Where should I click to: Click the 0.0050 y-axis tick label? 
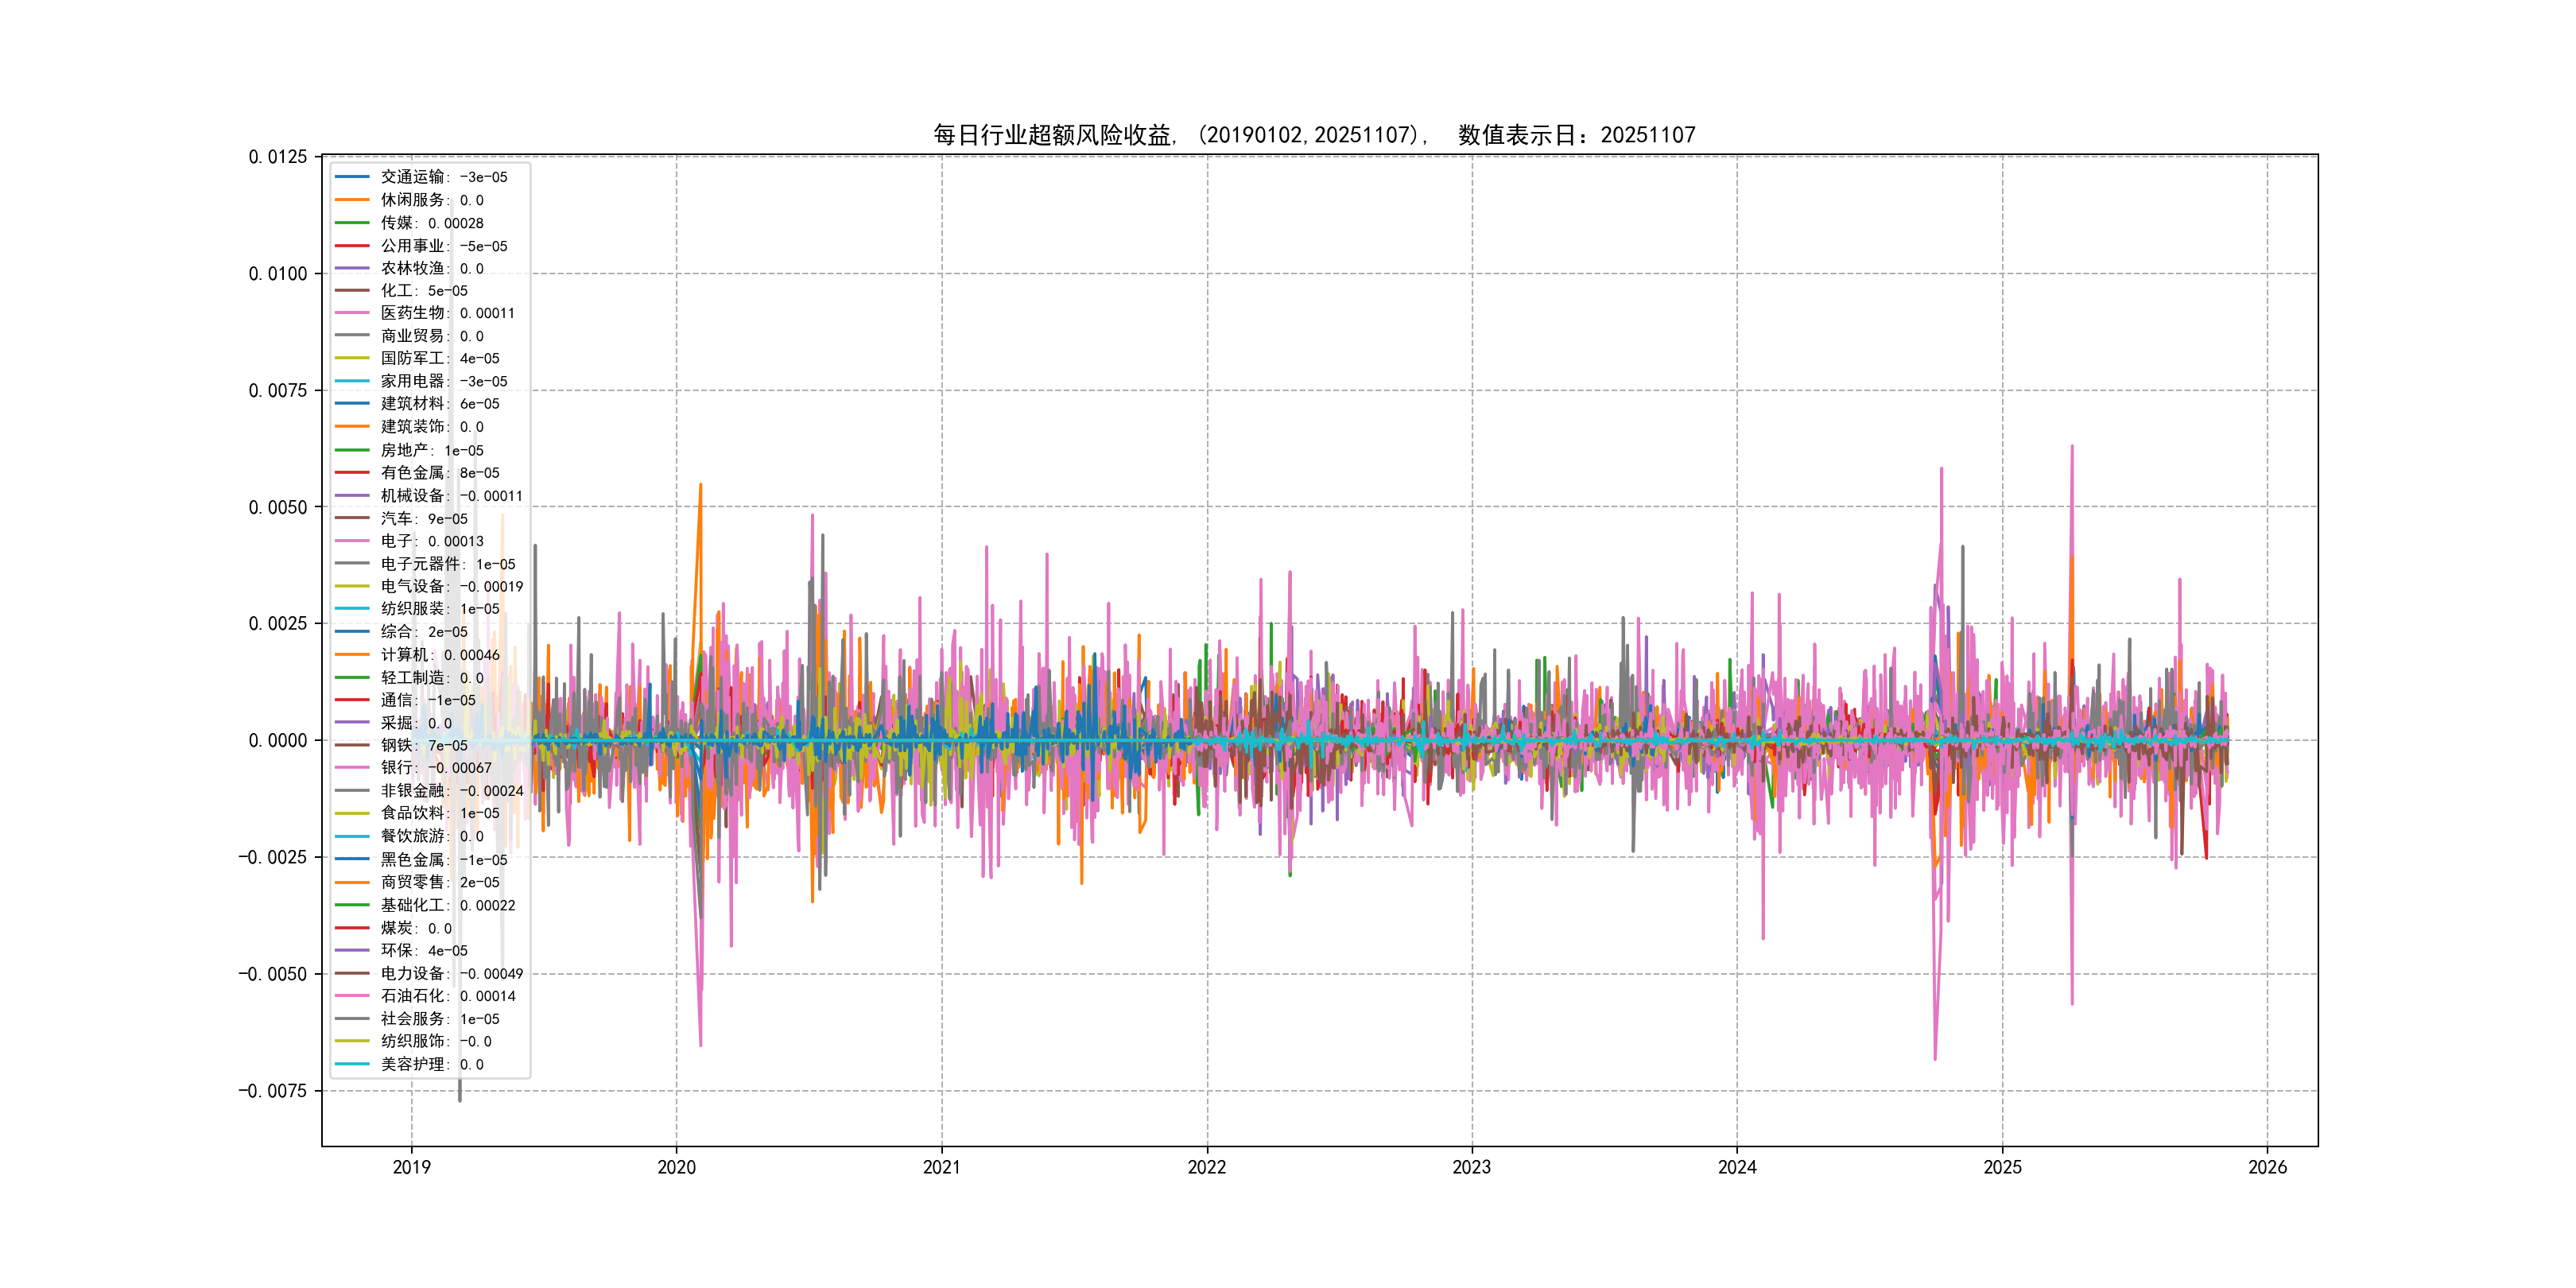click(277, 507)
